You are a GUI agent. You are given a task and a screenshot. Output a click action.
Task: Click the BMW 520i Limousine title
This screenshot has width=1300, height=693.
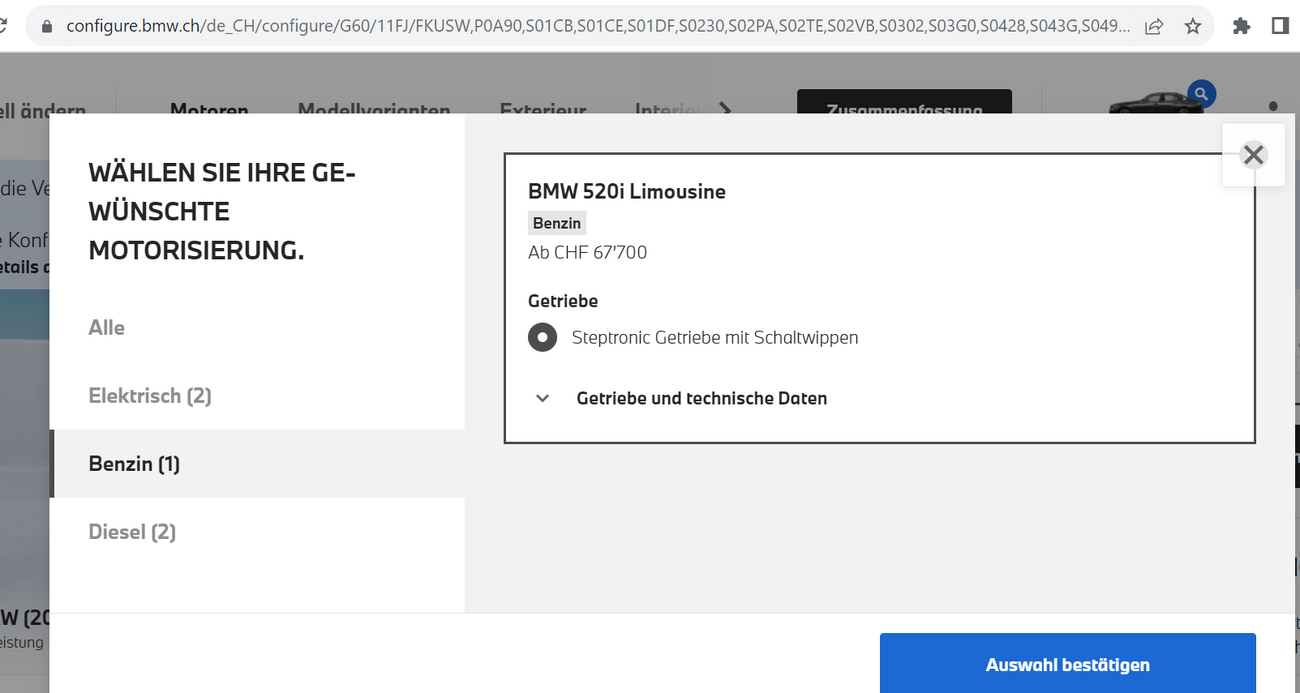(x=627, y=191)
